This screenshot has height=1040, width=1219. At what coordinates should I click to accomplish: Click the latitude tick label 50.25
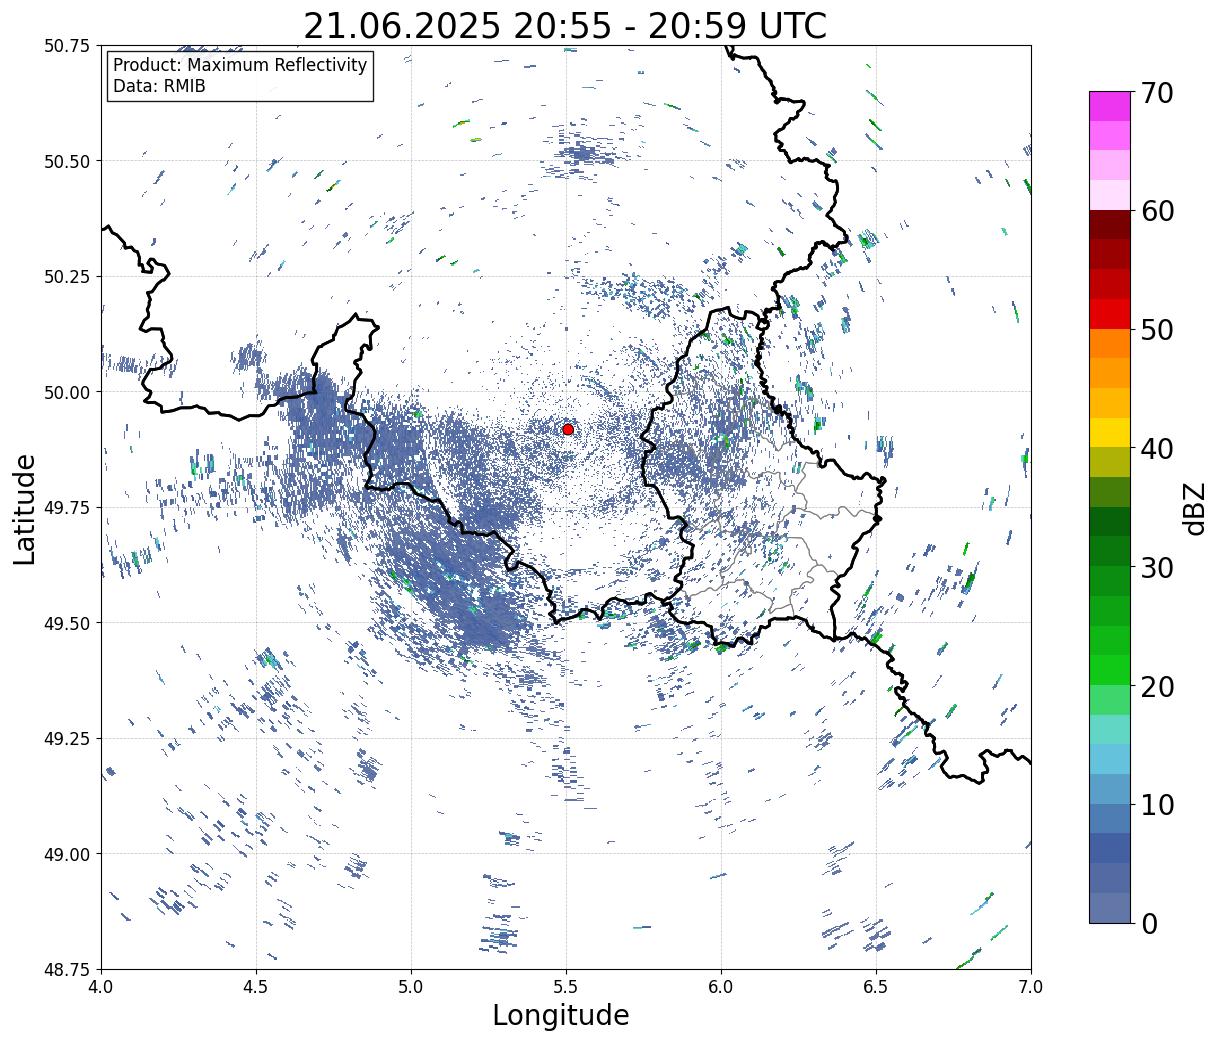[68, 277]
